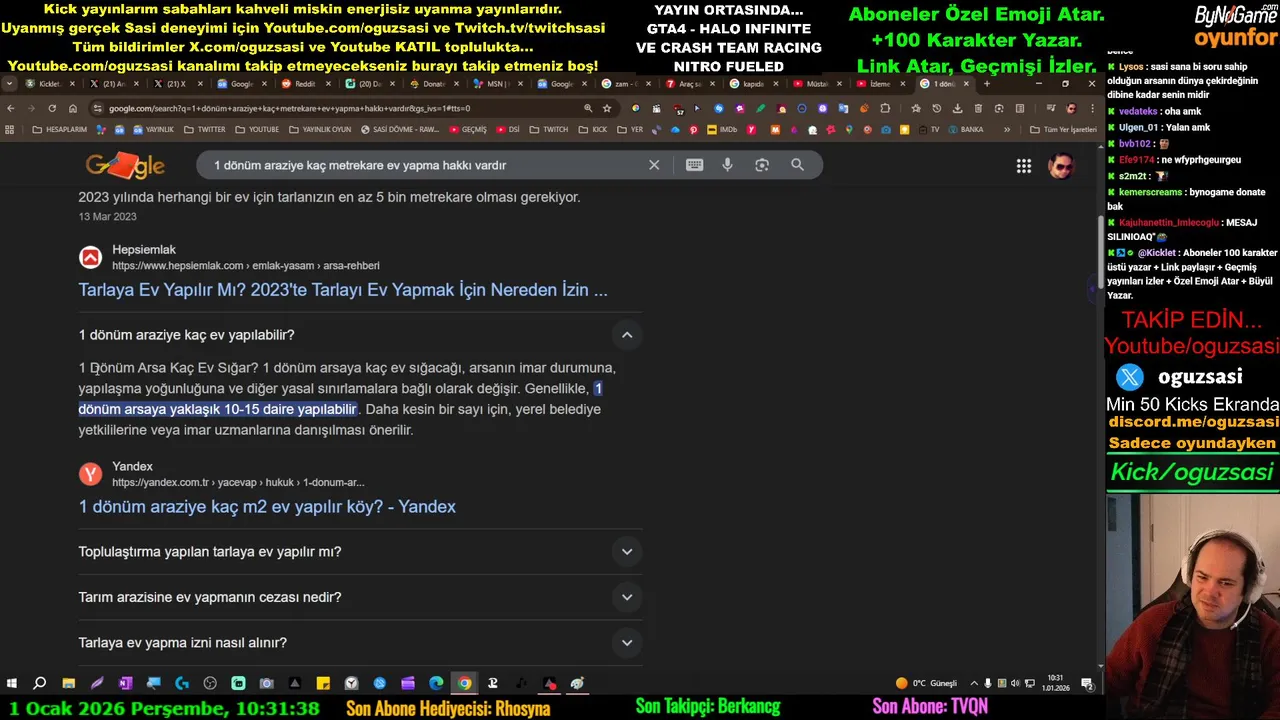Open the Chrome profile picture

coord(1071,108)
